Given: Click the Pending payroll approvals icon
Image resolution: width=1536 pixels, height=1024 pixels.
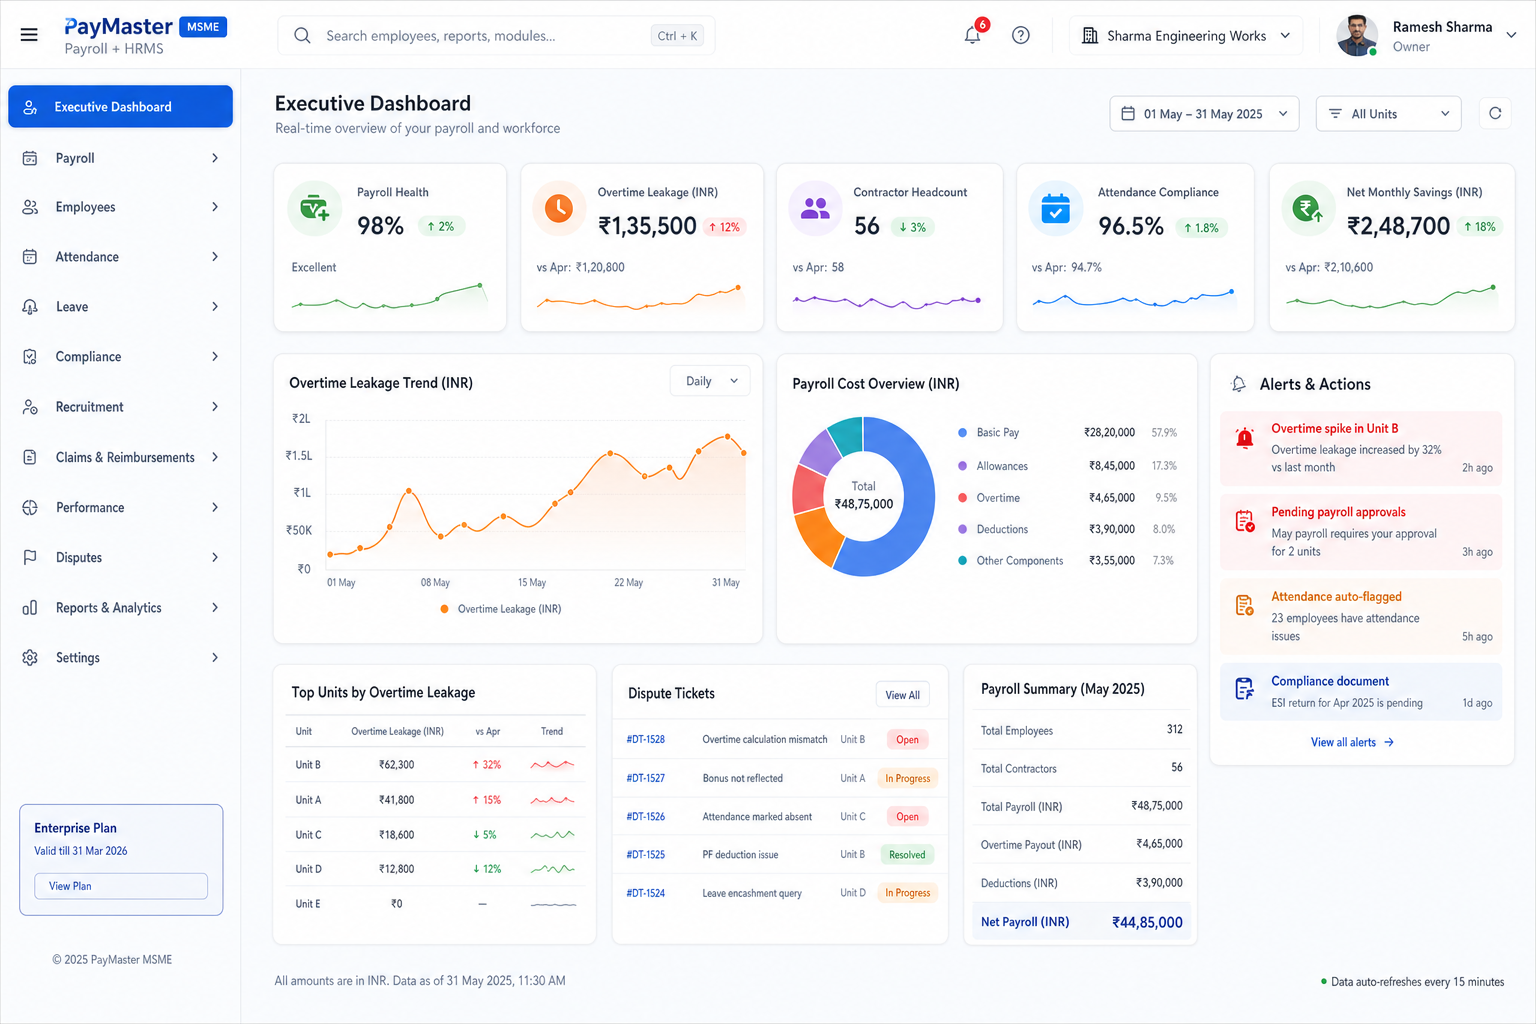Looking at the screenshot, I should 1245,521.
